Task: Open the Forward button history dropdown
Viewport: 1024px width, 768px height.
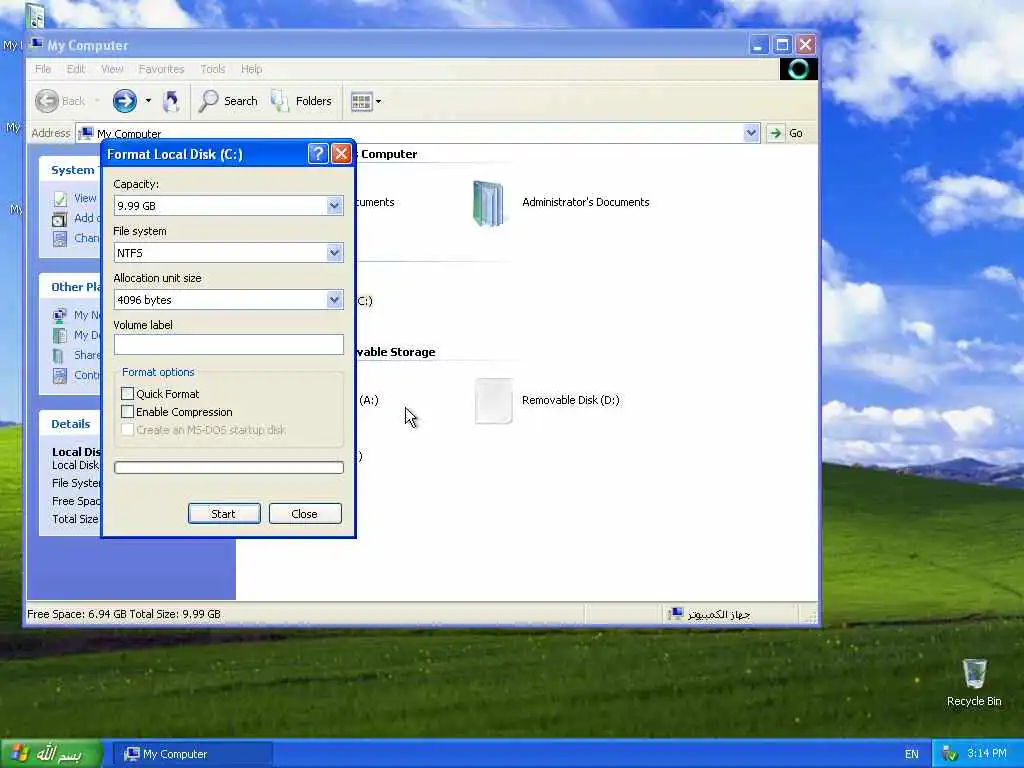Action: [x=148, y=101]
